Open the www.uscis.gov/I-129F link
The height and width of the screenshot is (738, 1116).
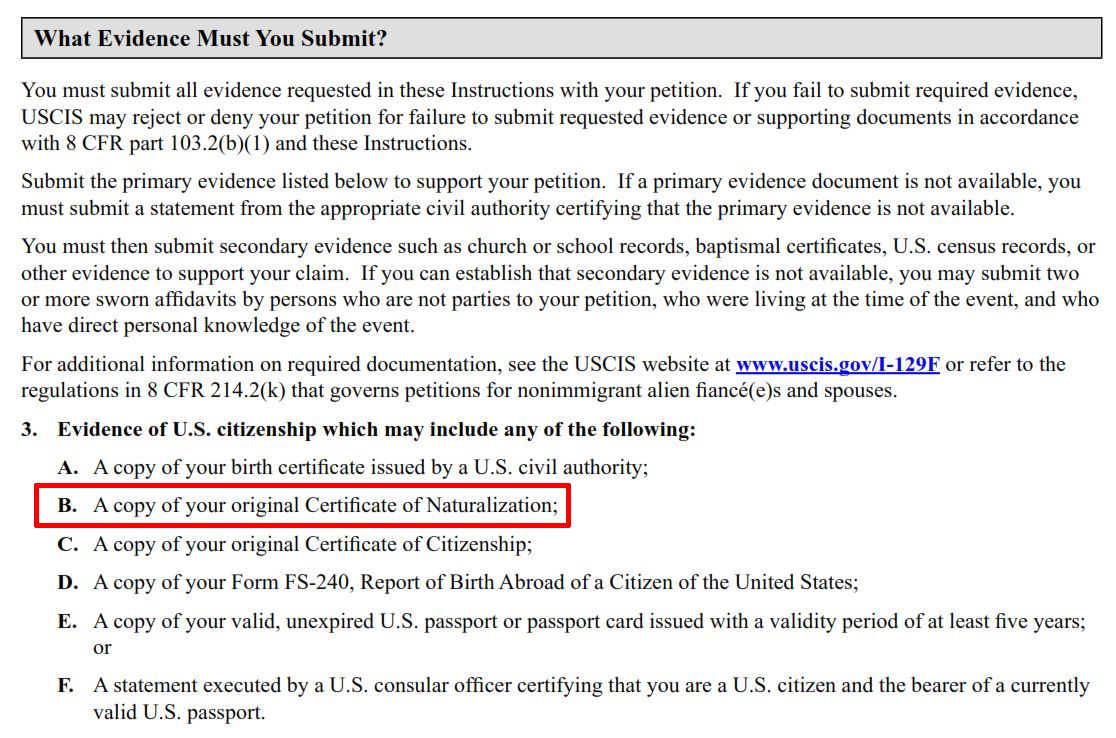(x=837, y=364)
